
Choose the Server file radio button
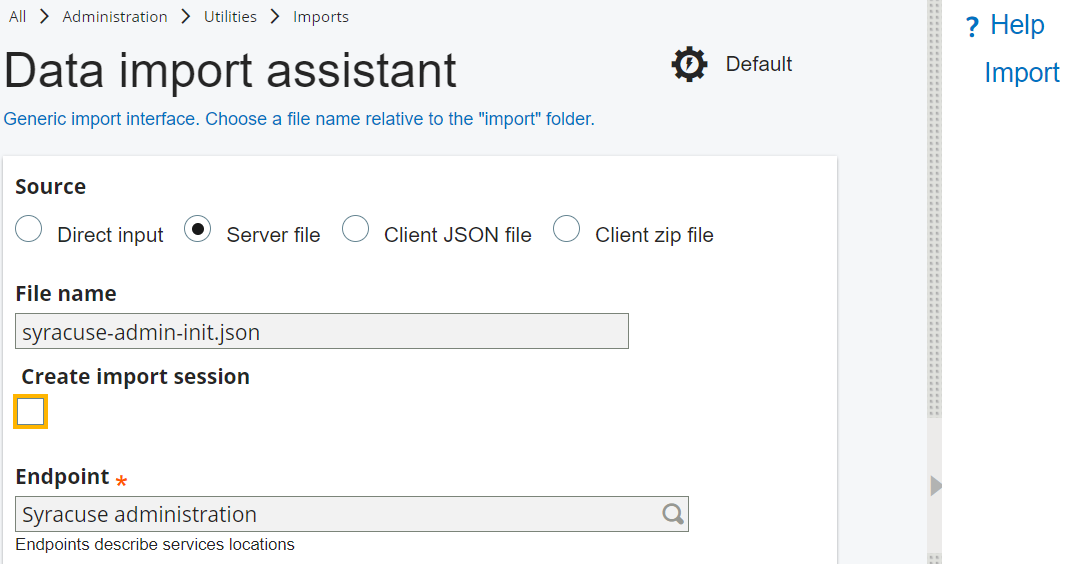(198, 230)
